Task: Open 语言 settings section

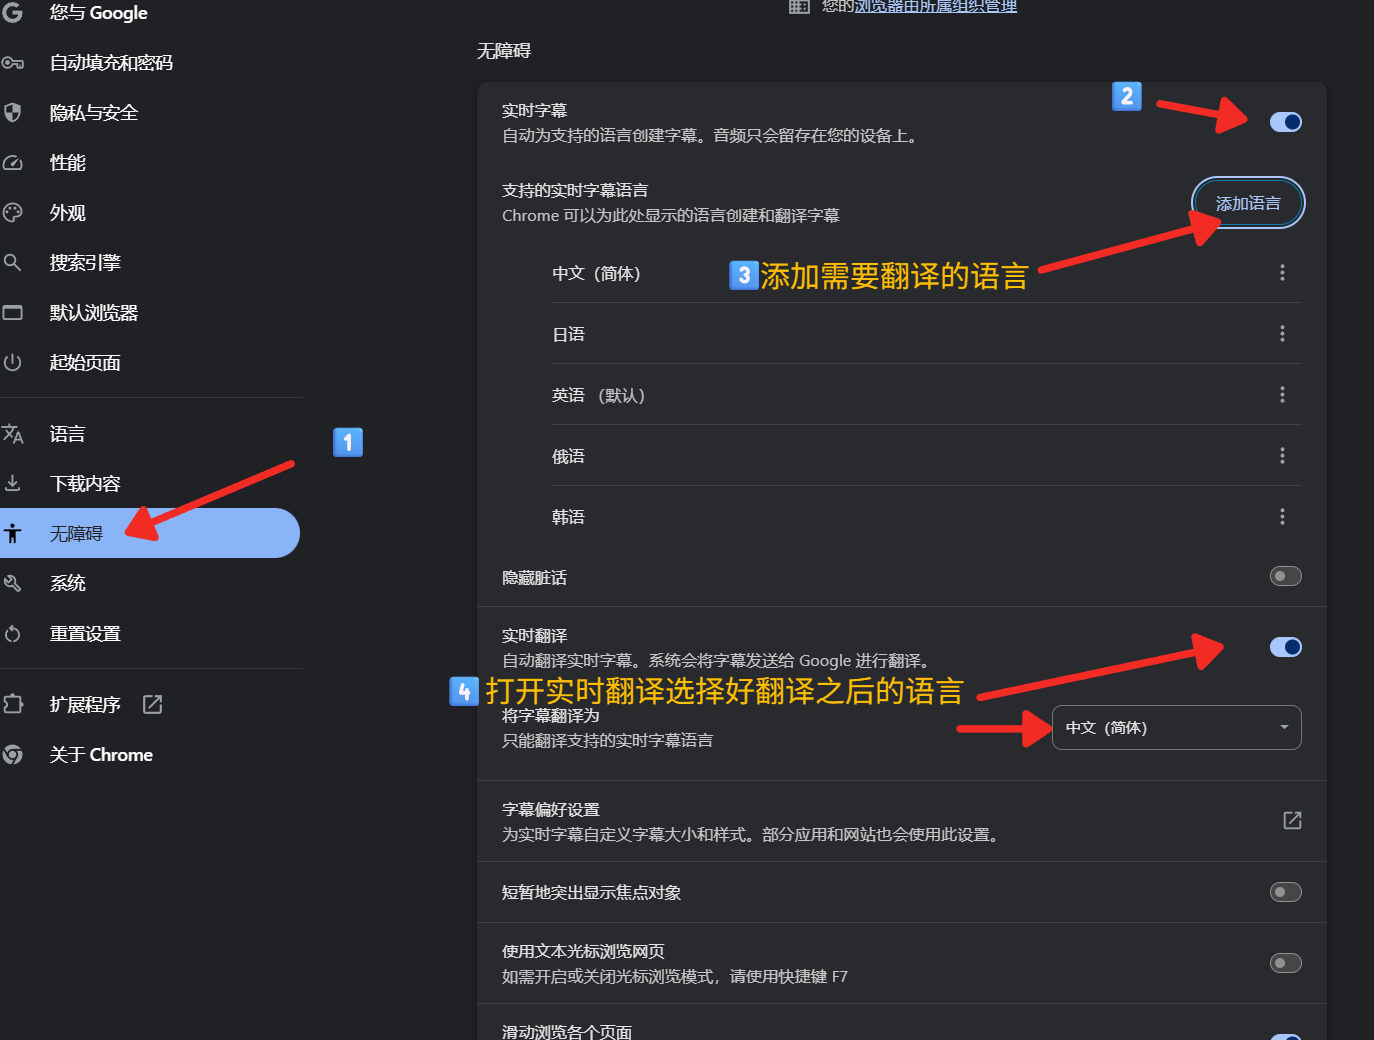Action: tap(68, 434)
